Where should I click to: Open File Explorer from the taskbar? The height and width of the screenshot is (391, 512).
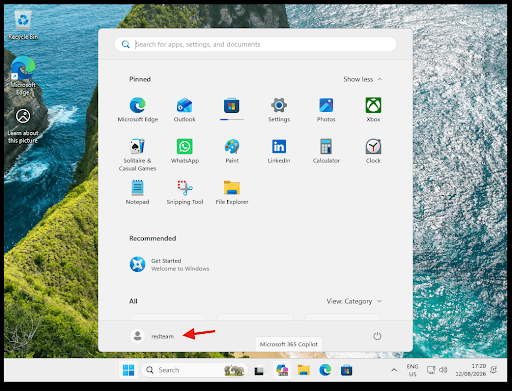coord(304,370)
